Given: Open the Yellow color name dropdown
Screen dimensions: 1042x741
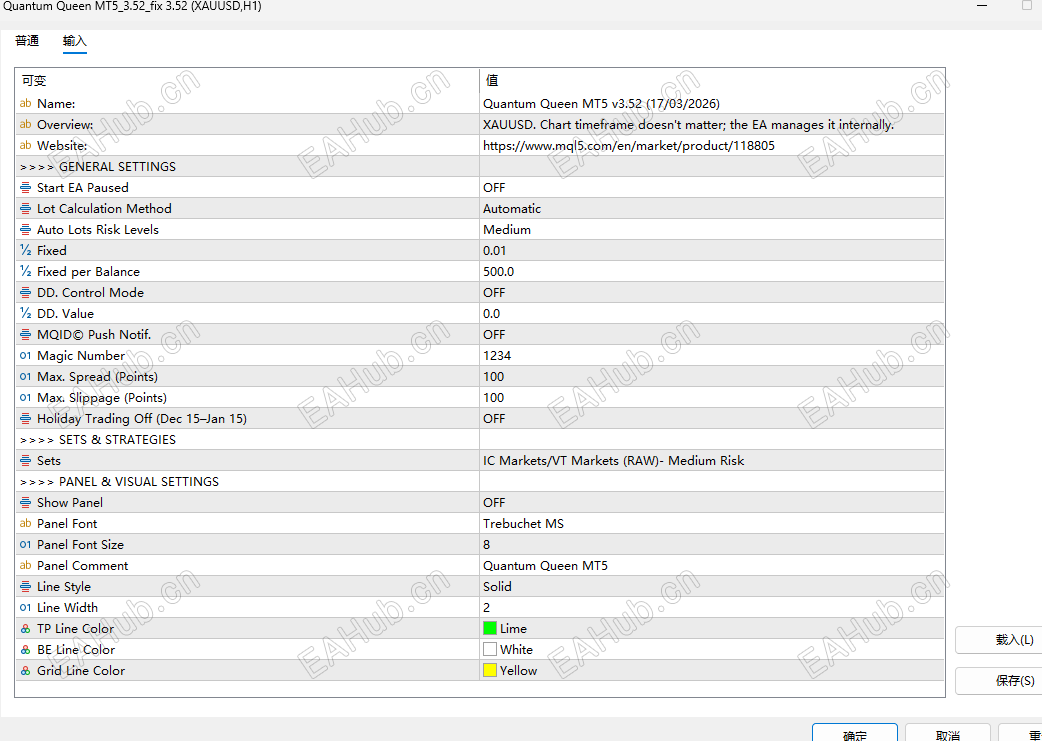Looking at the screenshot, I should (518, 671).
